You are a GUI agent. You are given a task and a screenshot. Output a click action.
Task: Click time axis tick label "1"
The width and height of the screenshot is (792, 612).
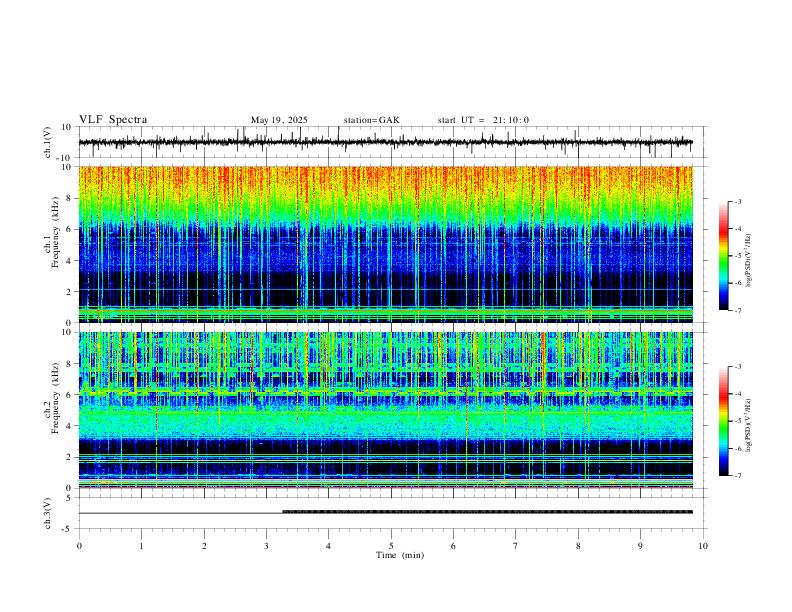141,546
